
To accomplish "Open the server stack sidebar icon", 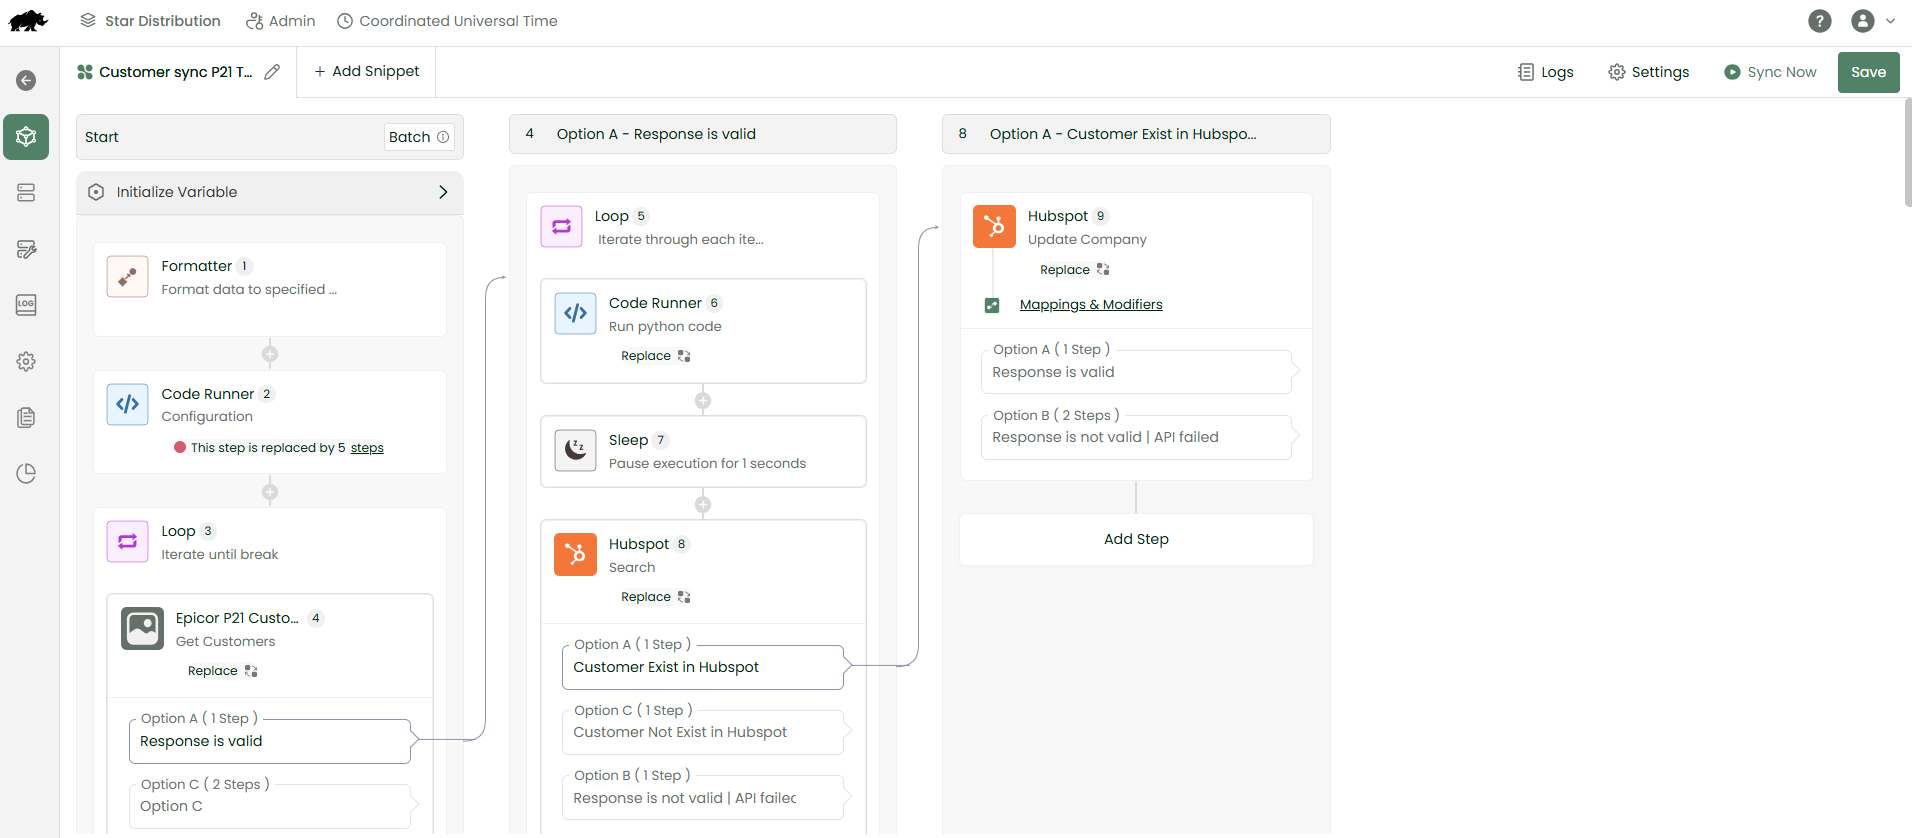I will click(26, 192).
